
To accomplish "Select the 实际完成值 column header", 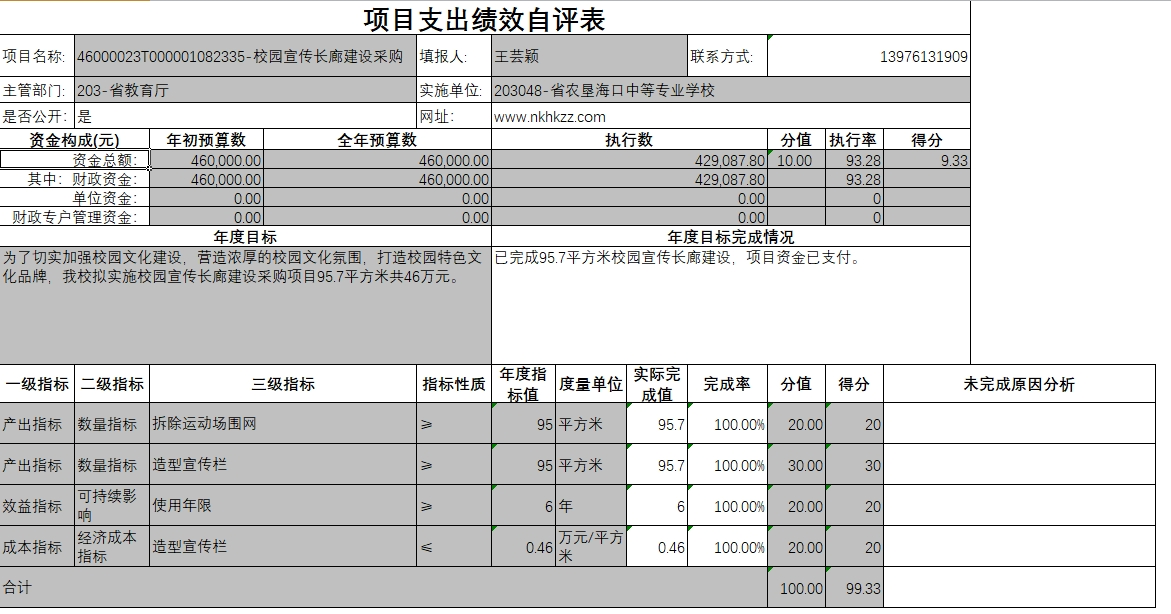I will (657, 384).
